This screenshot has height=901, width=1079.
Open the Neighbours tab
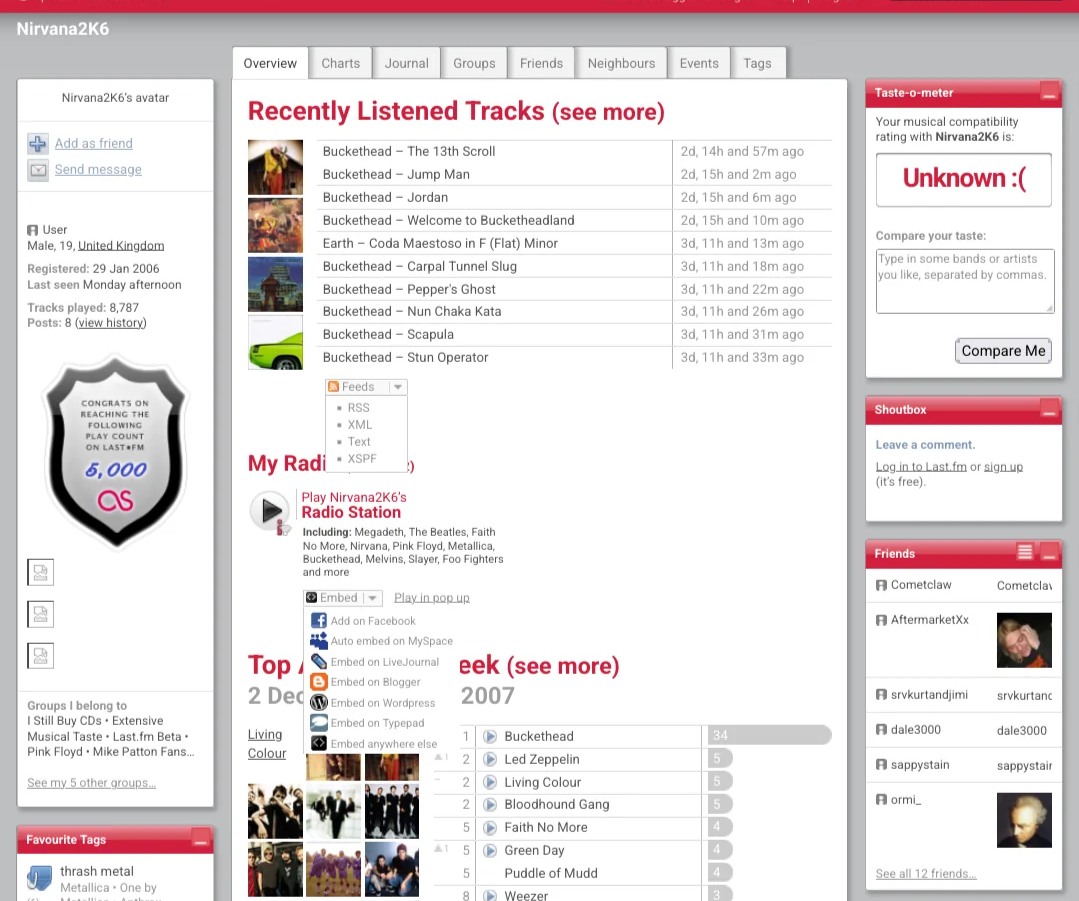tap(621, 63)
